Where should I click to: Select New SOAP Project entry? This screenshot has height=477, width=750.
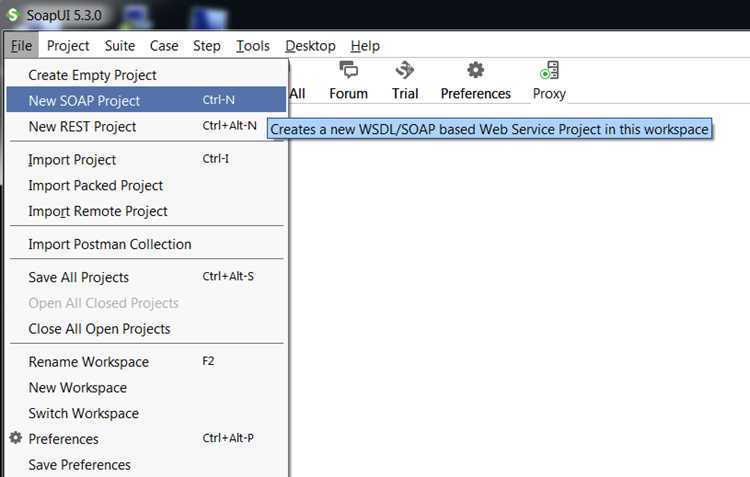(146, 100)
